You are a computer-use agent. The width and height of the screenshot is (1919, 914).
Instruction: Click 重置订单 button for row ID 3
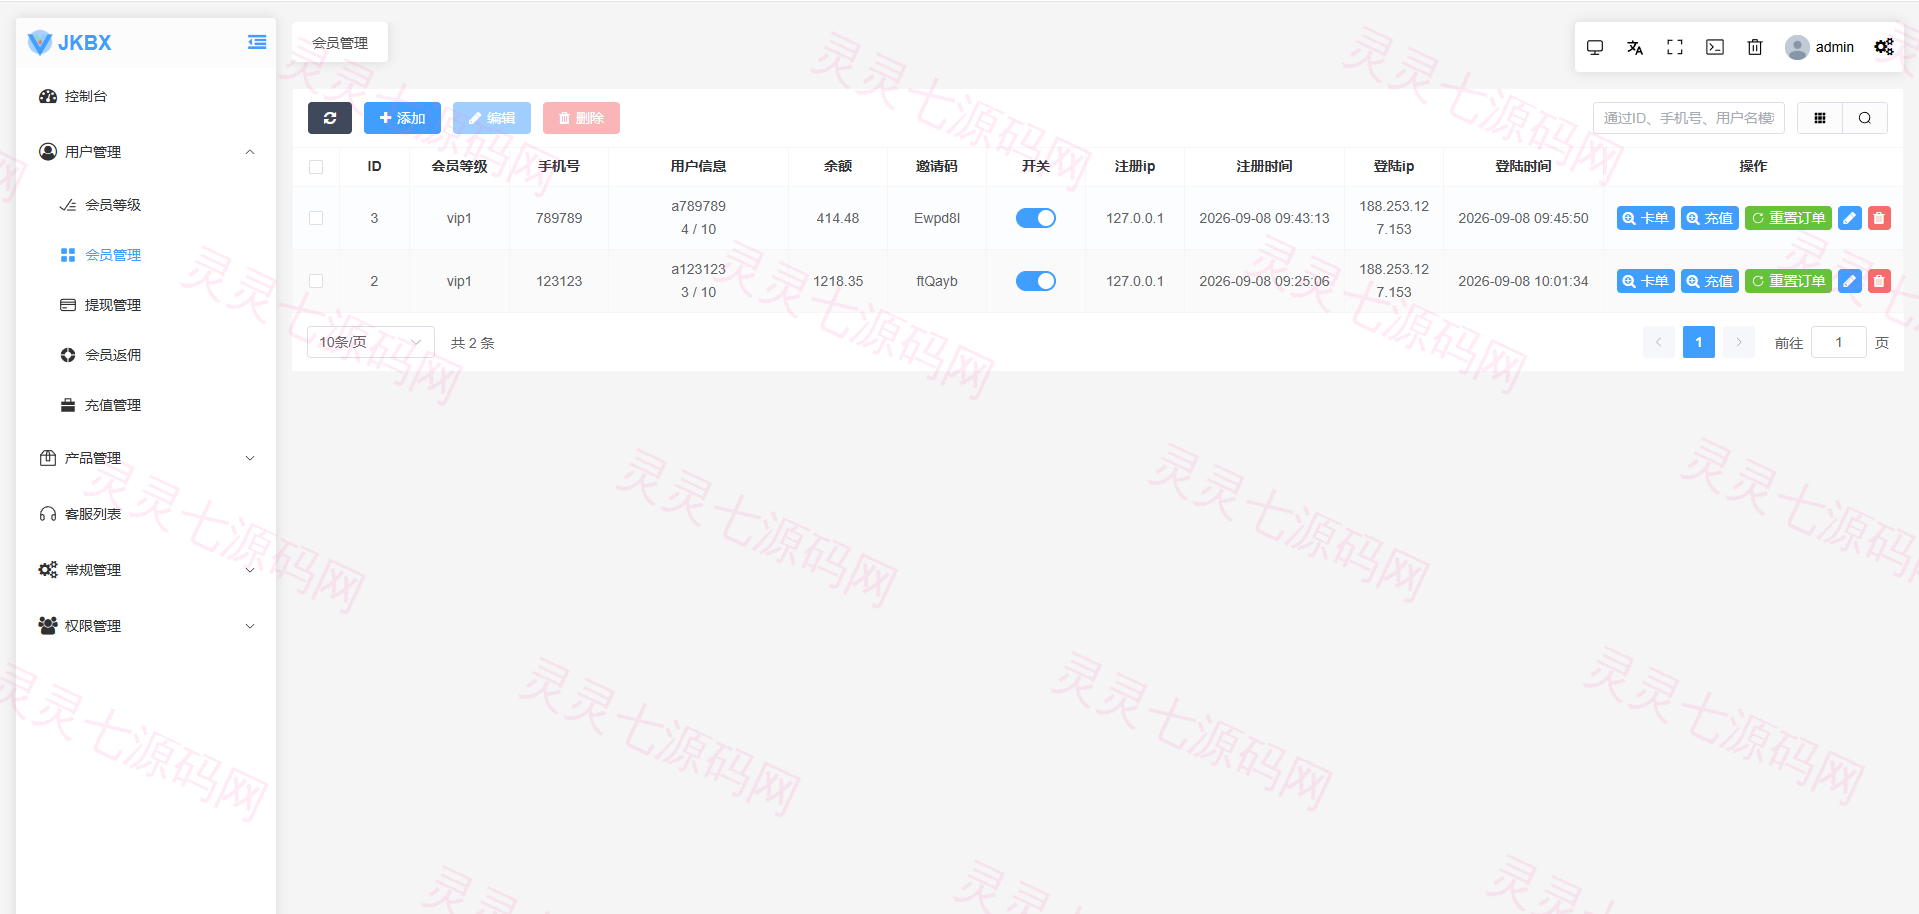1788,218
